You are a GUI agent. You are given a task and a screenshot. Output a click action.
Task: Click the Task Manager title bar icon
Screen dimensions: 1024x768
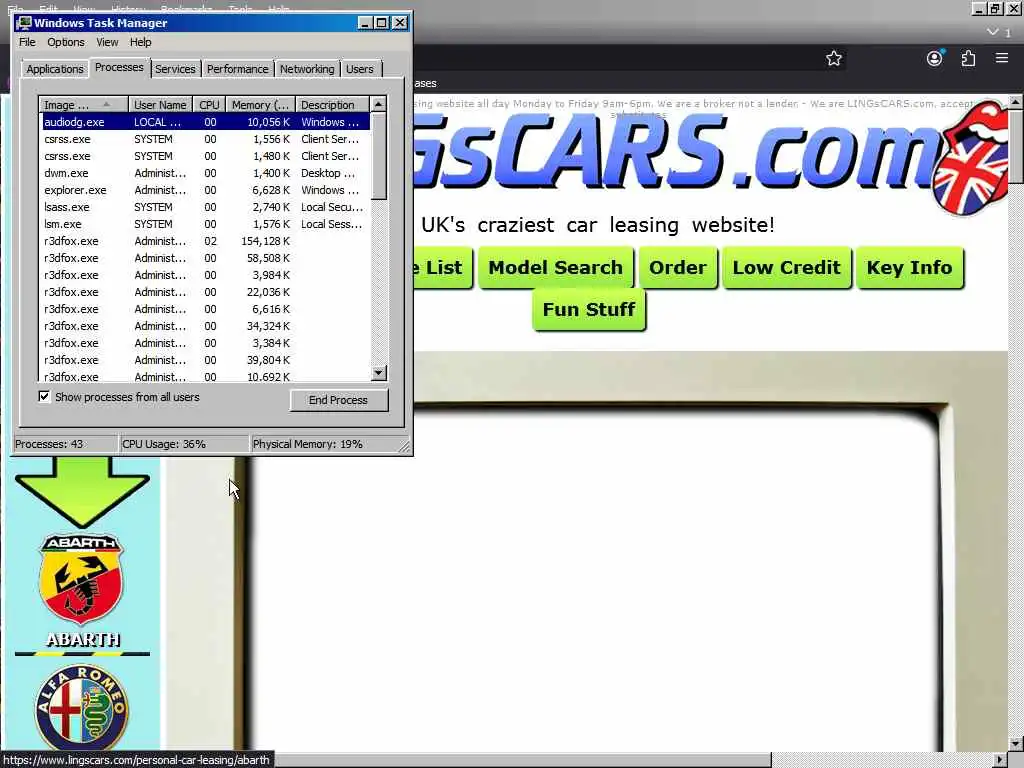25,23
